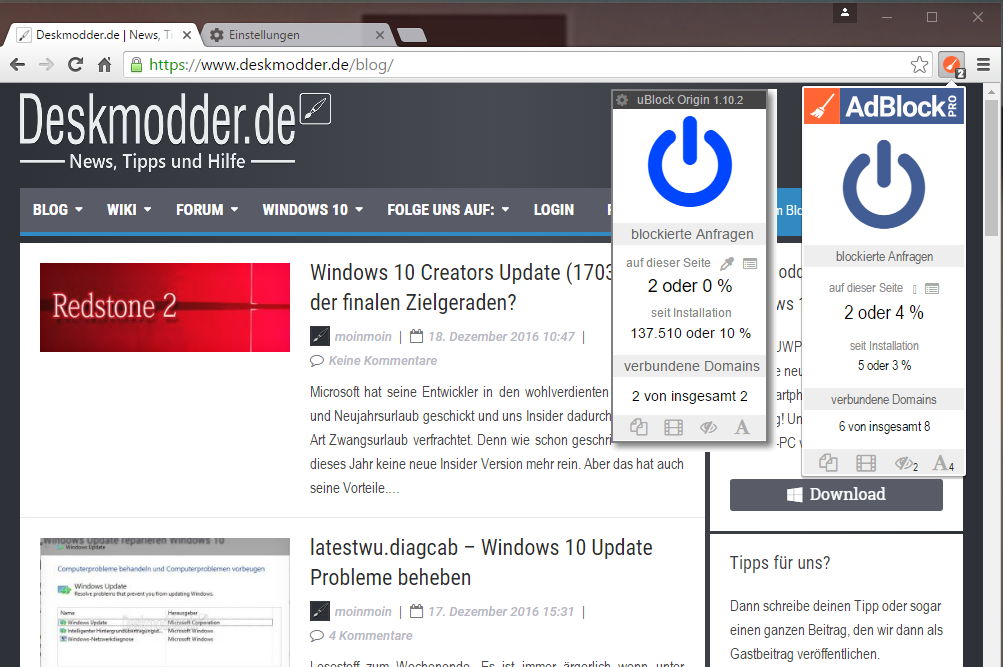
Task: Reload the current page
Action: click(x=75, y=65)
